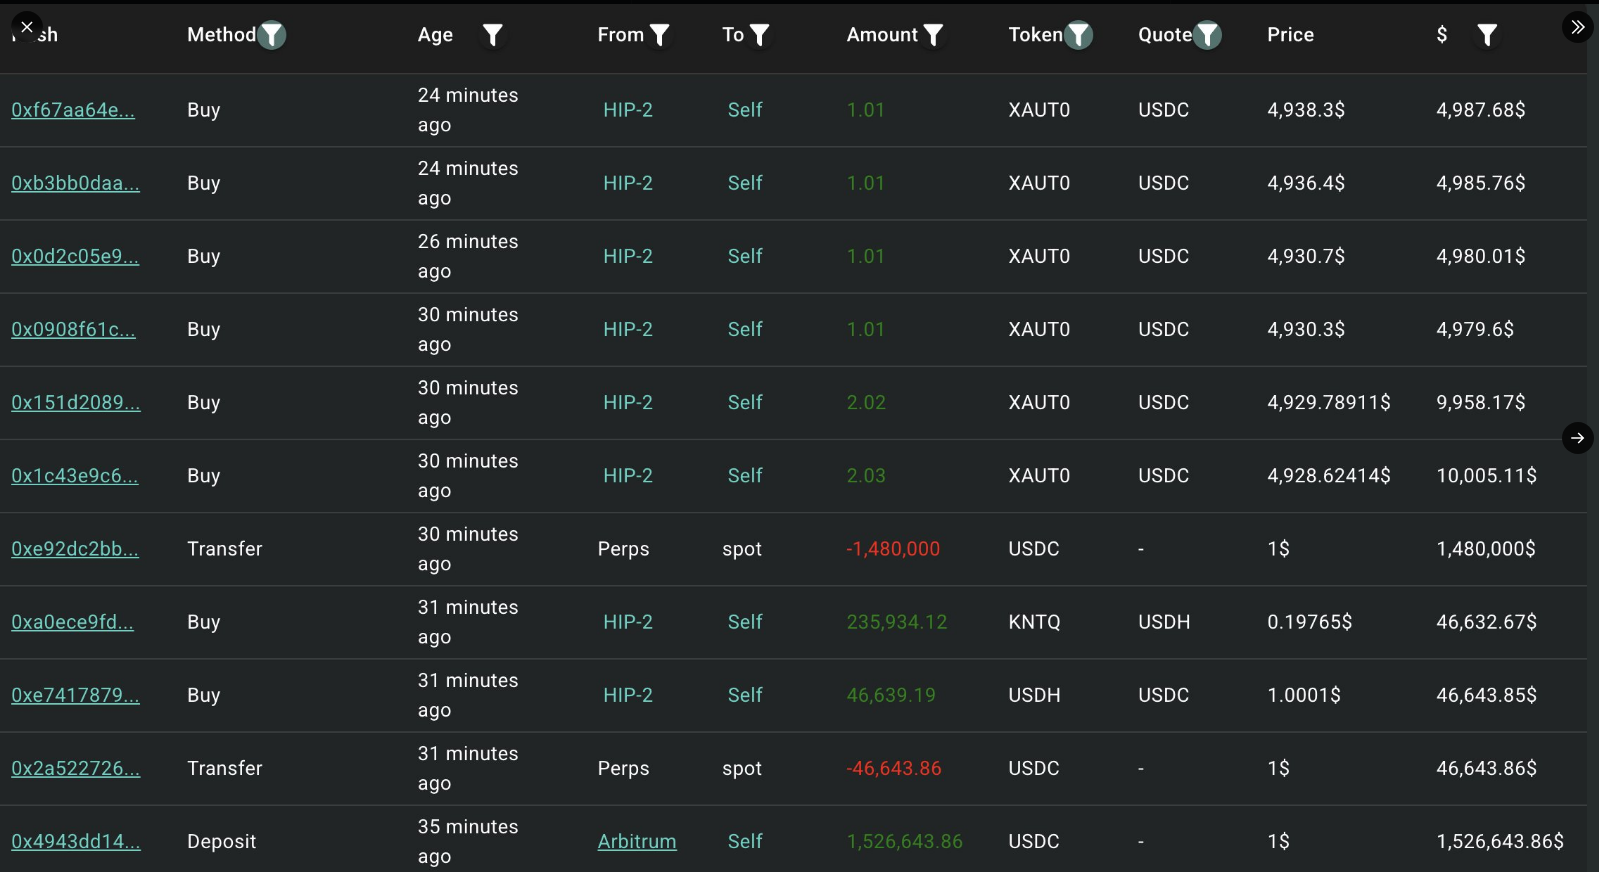Open the Method column filter

(272, 35)
